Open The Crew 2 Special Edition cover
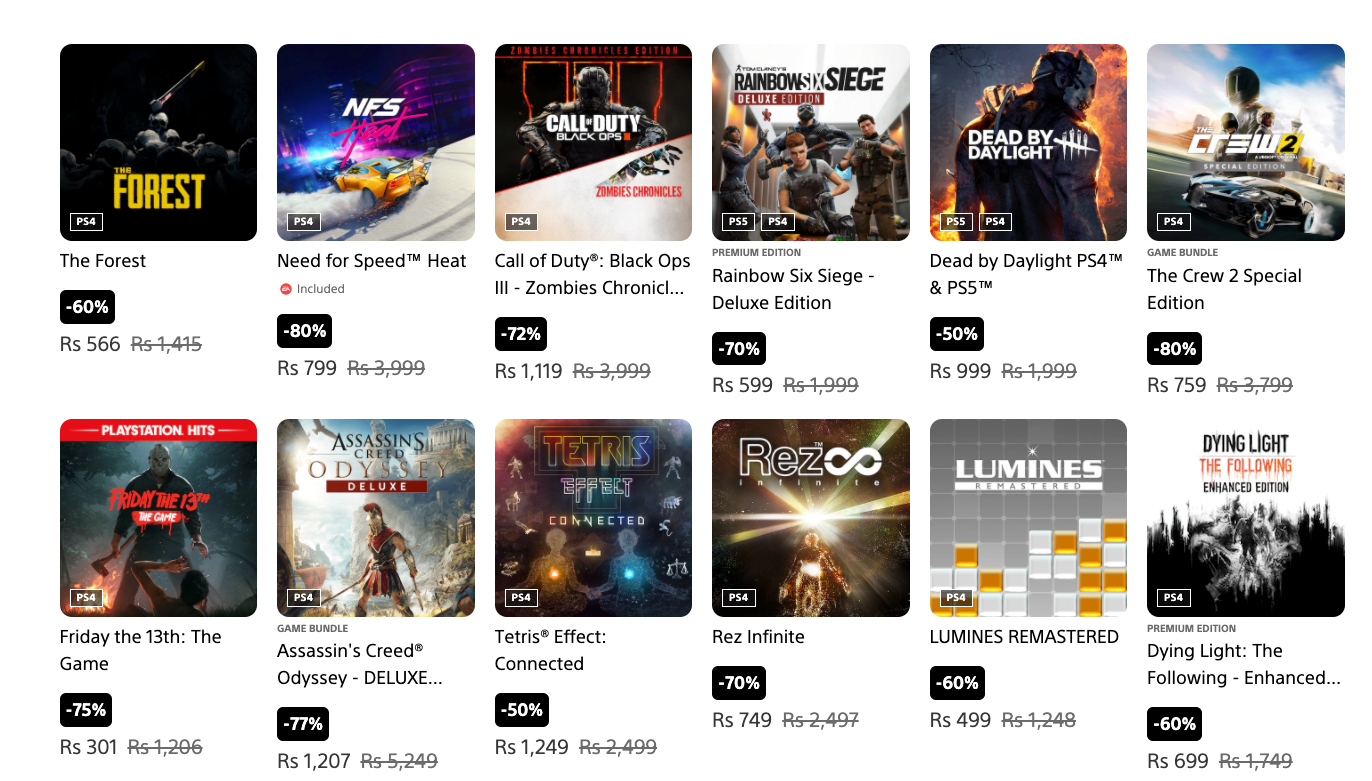The image size is (1372, 781). (1246, 142)
